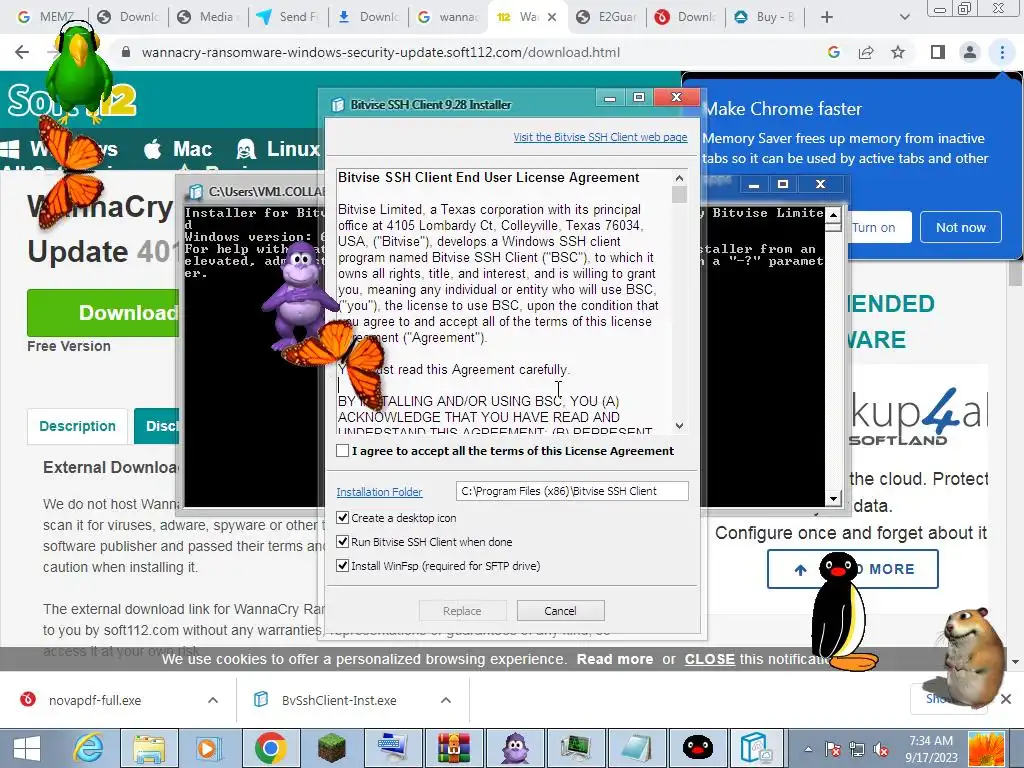Click the Google icon in the address bar
This screenshot has width=1024, height=768.
click(833, 52)
